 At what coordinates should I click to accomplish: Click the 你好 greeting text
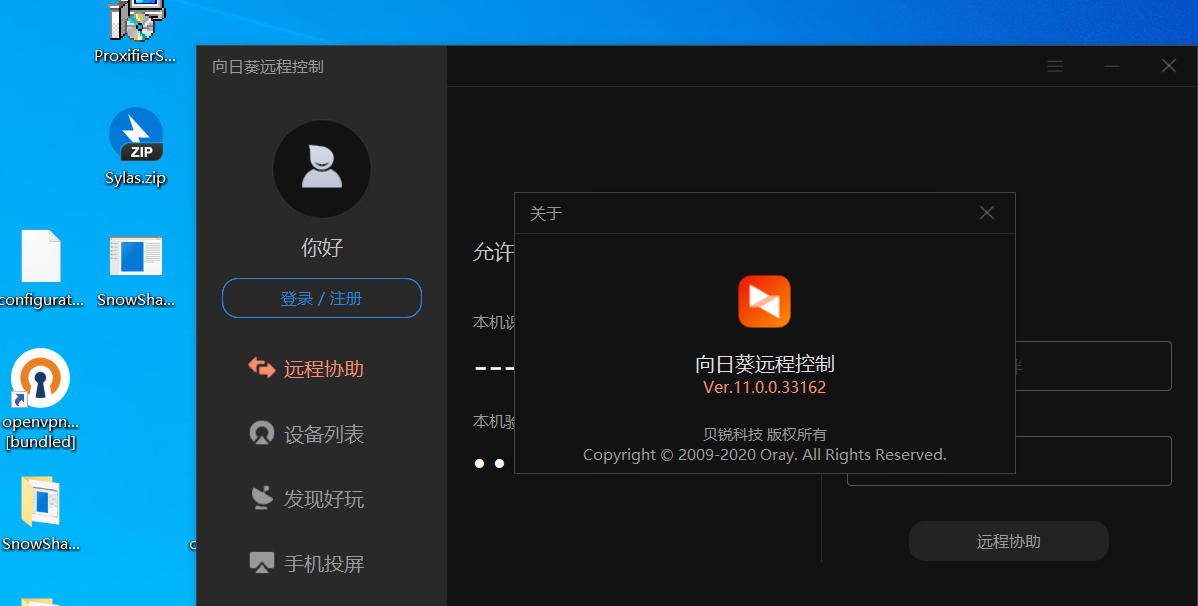coord(322,248)
